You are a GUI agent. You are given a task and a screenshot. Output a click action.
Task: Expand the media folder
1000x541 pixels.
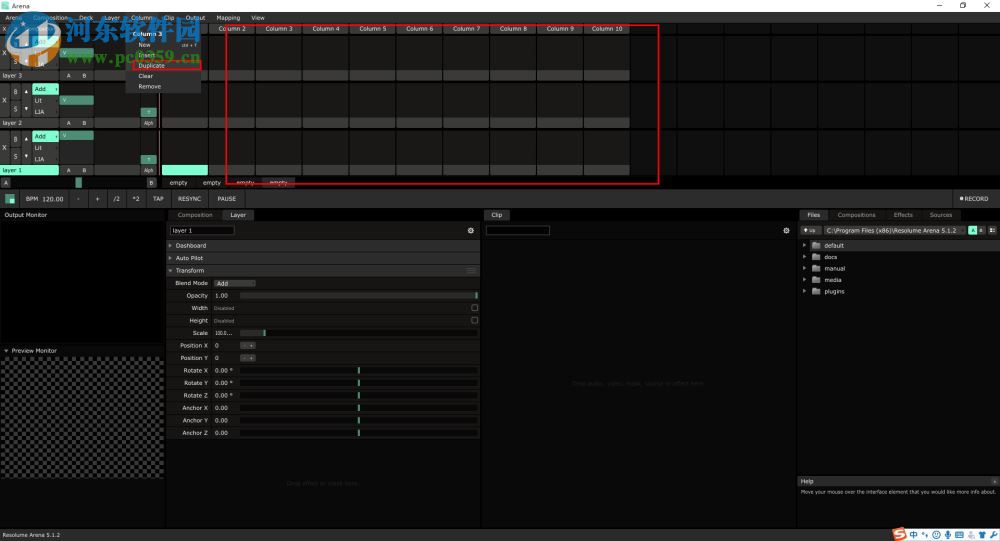point(804,280)
